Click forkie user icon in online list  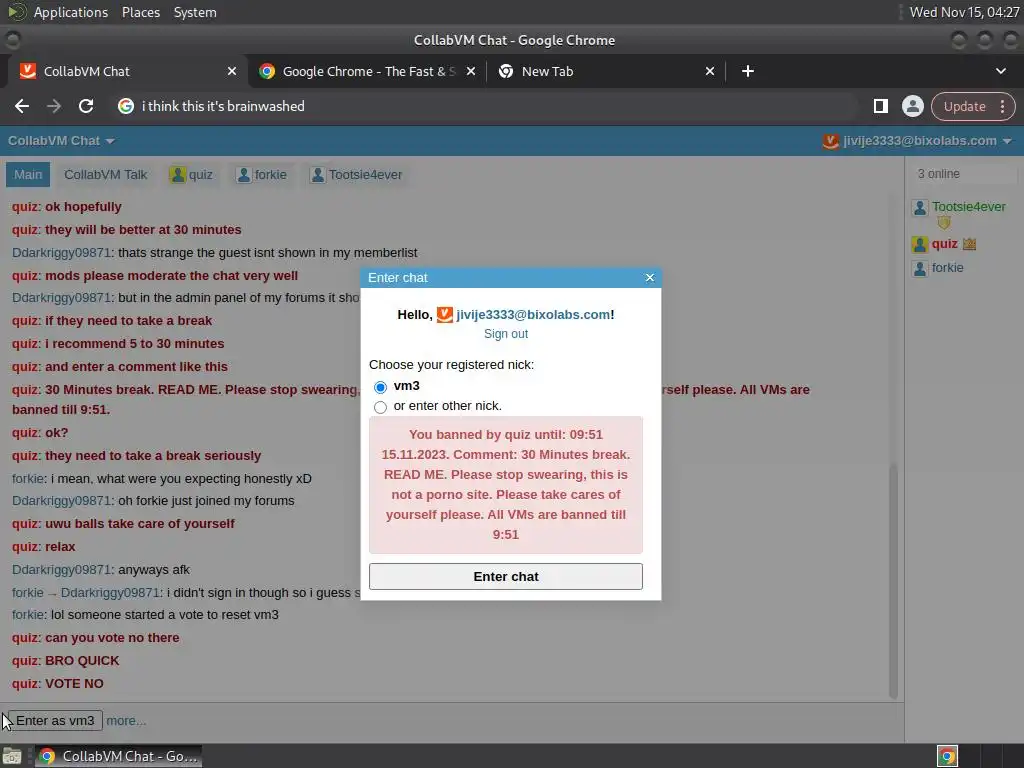[x=920, y=268]
